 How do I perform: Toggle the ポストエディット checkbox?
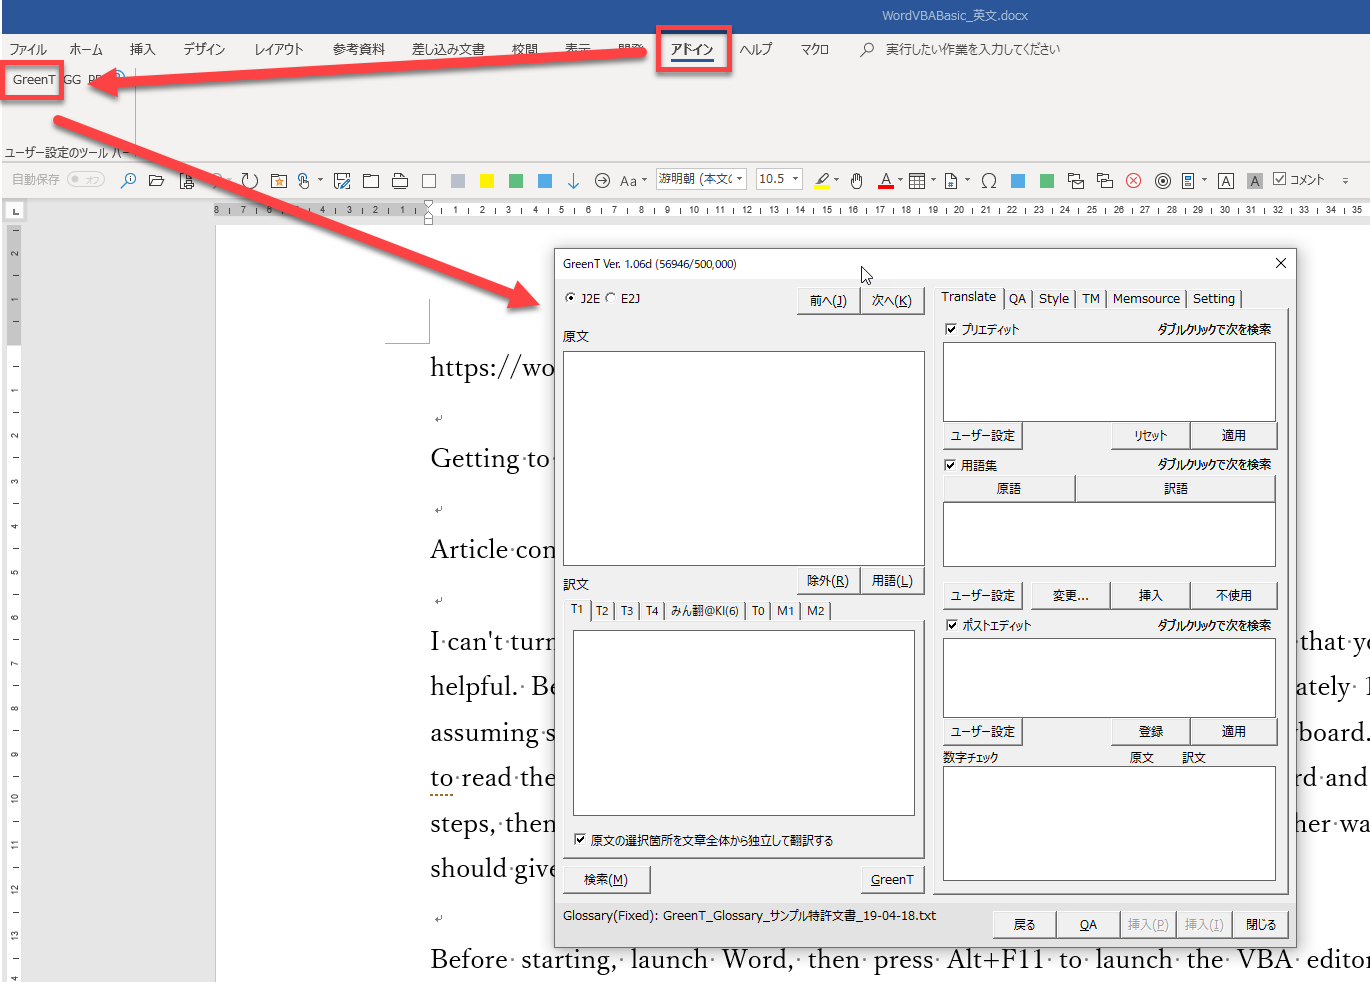pyautogui.click(x=951, y=625)
